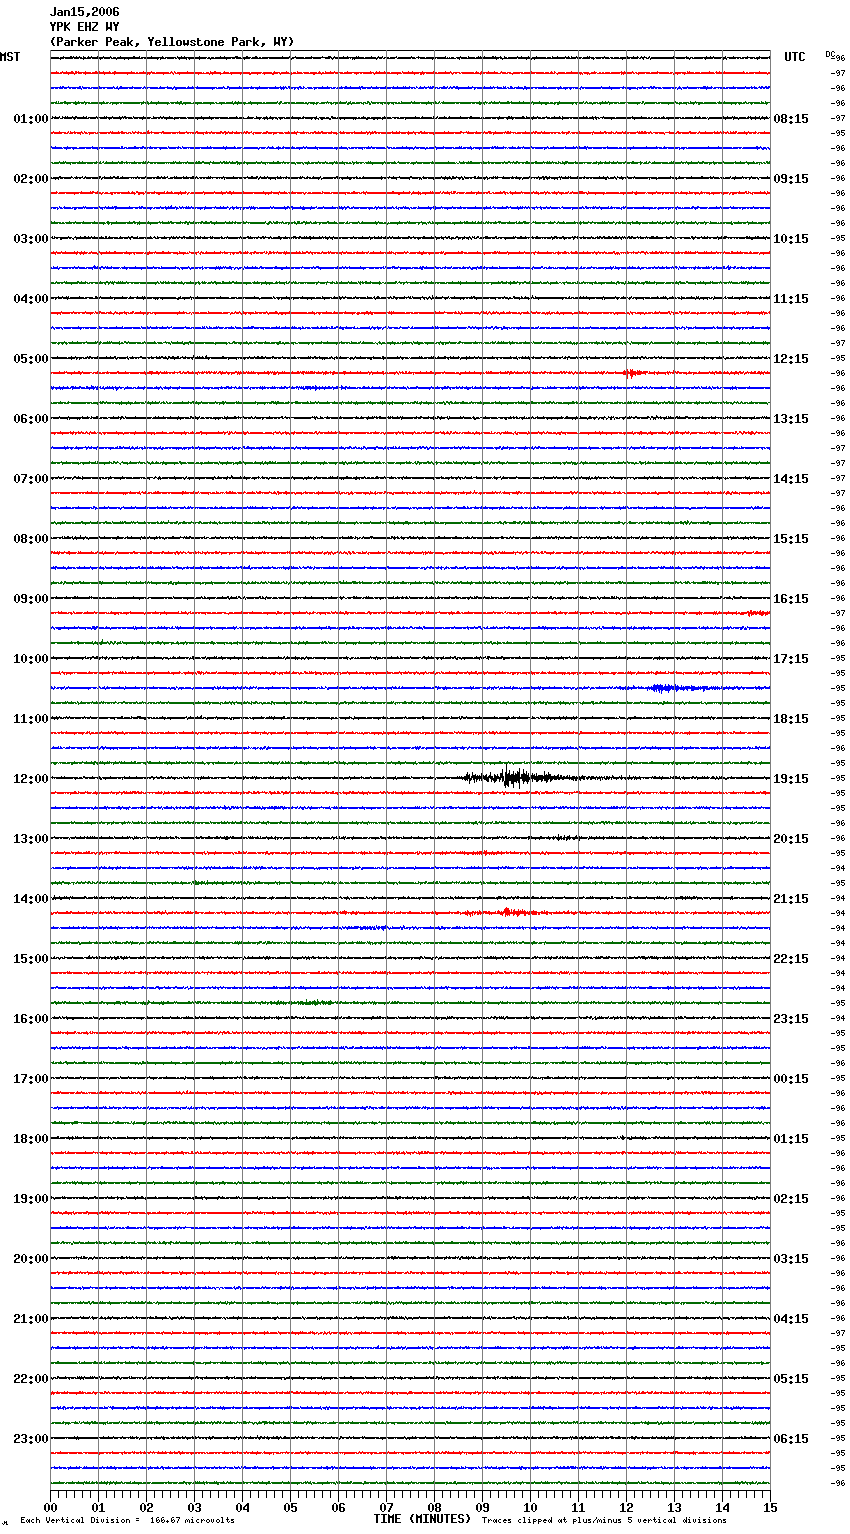
Task: Click the 06:15 UTC time label
Action: tap(791, 1439)
